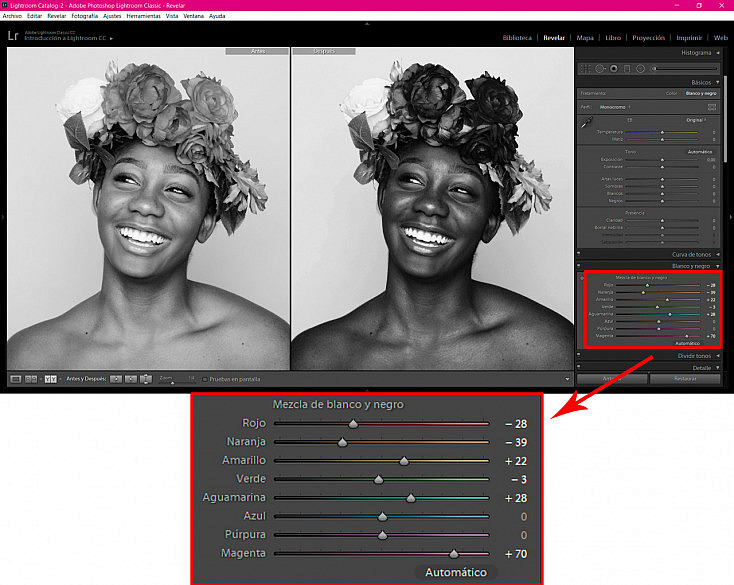Open the Ajustes menu
The image size is (734, 585).
[112, 16]
